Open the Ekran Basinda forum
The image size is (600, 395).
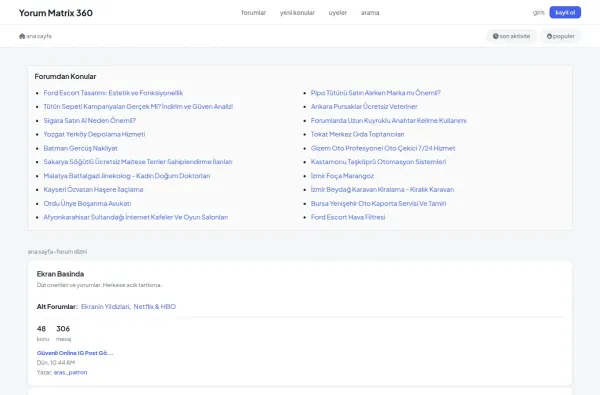click(60, 274)
